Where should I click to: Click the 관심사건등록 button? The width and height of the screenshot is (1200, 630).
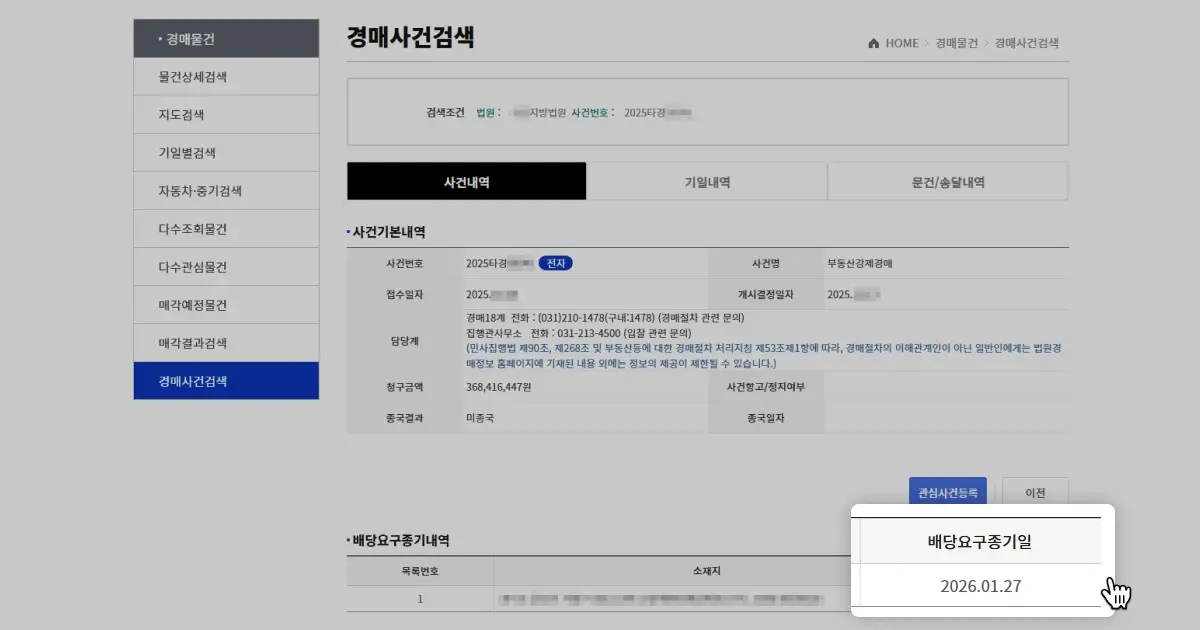949,492
